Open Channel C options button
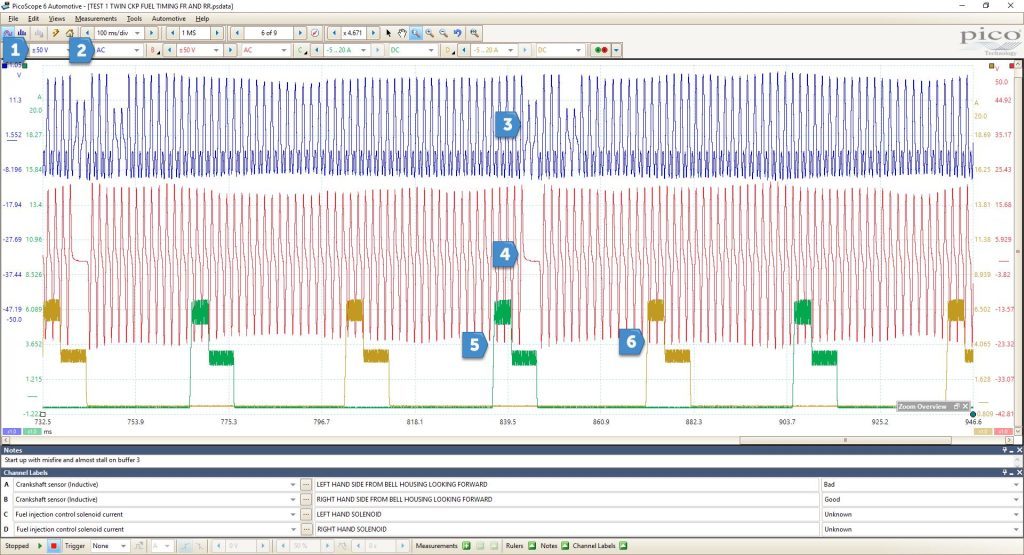This screenshot has width=1024, height=555. click(x=302, y=50)
